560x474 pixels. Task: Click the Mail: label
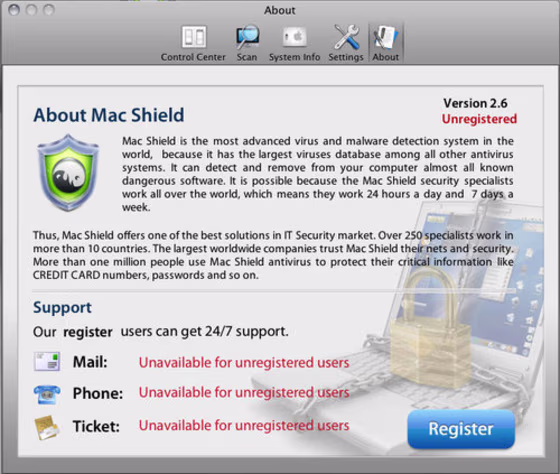click(90, 362)
